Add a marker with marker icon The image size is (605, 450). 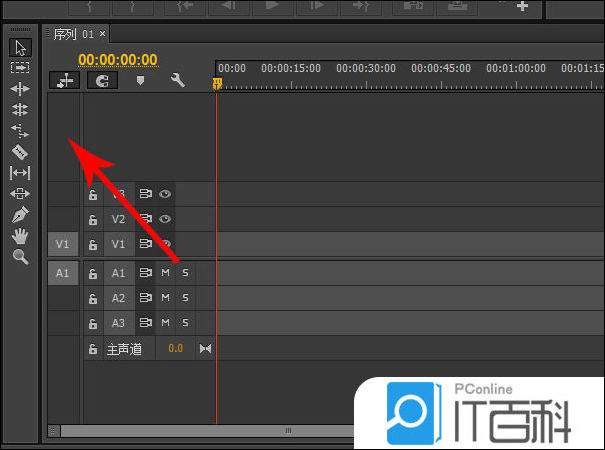[x=140, y=80]
